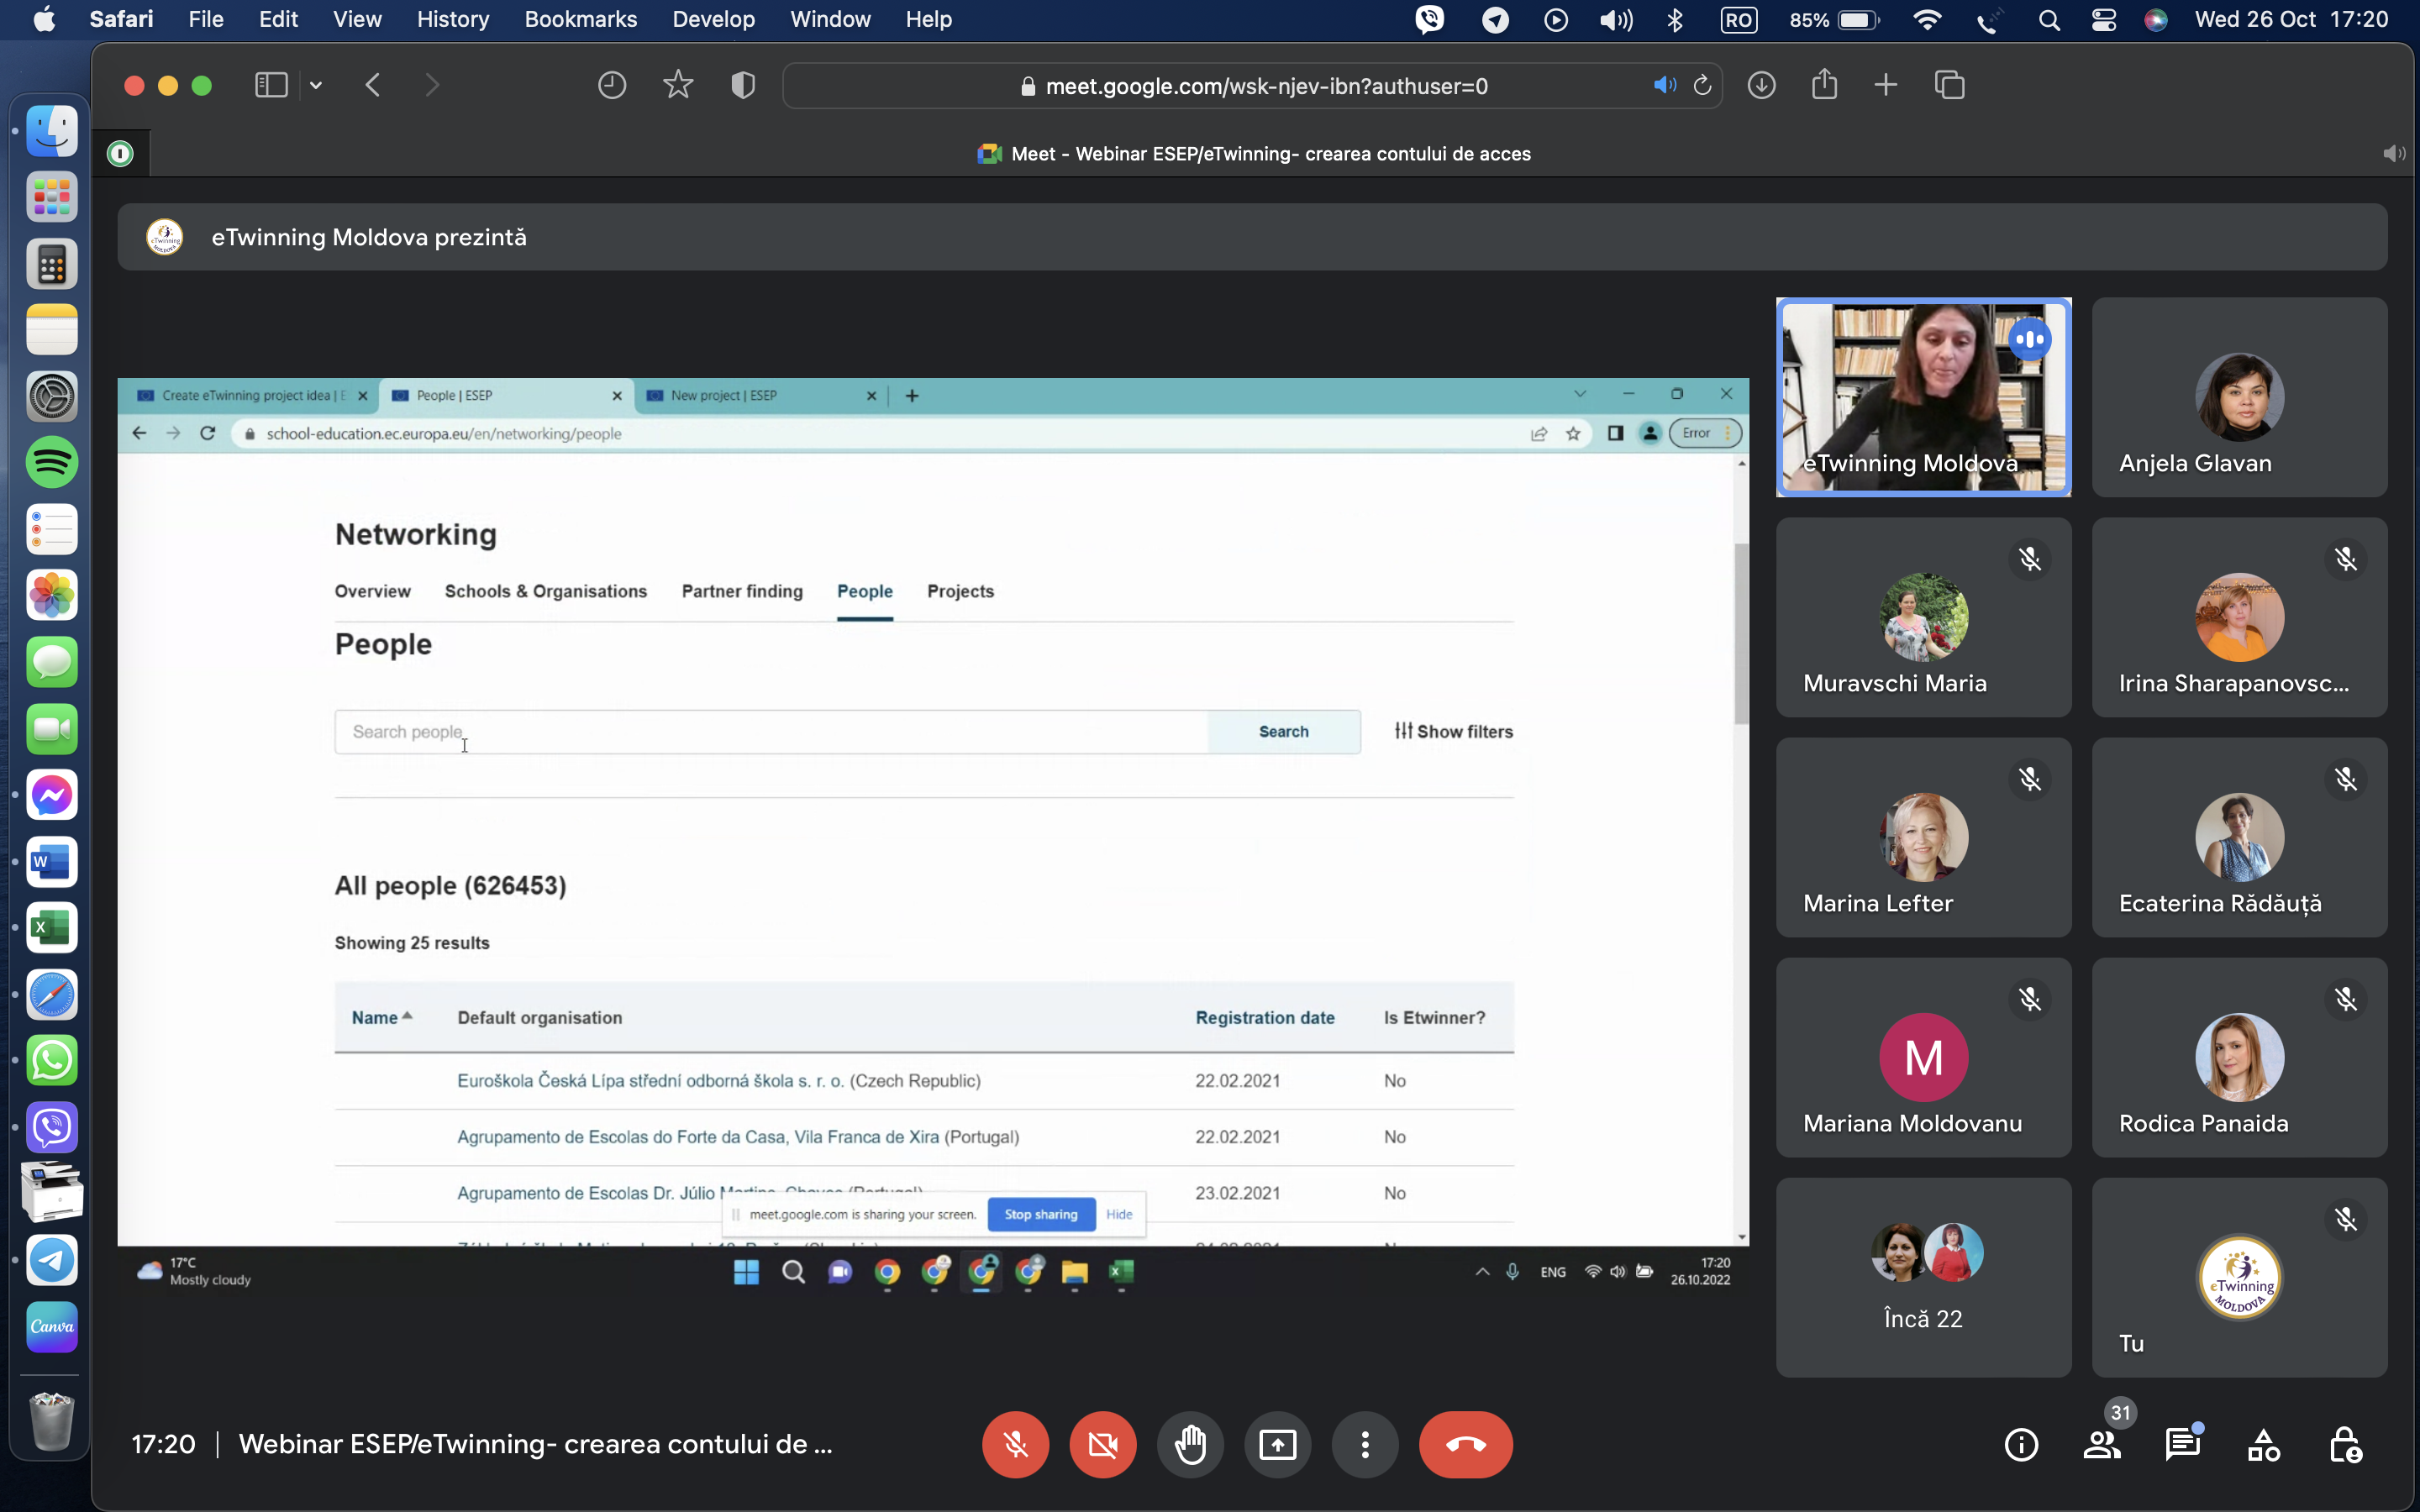Open the Viber menu bar icon

tap(1430, 19)
